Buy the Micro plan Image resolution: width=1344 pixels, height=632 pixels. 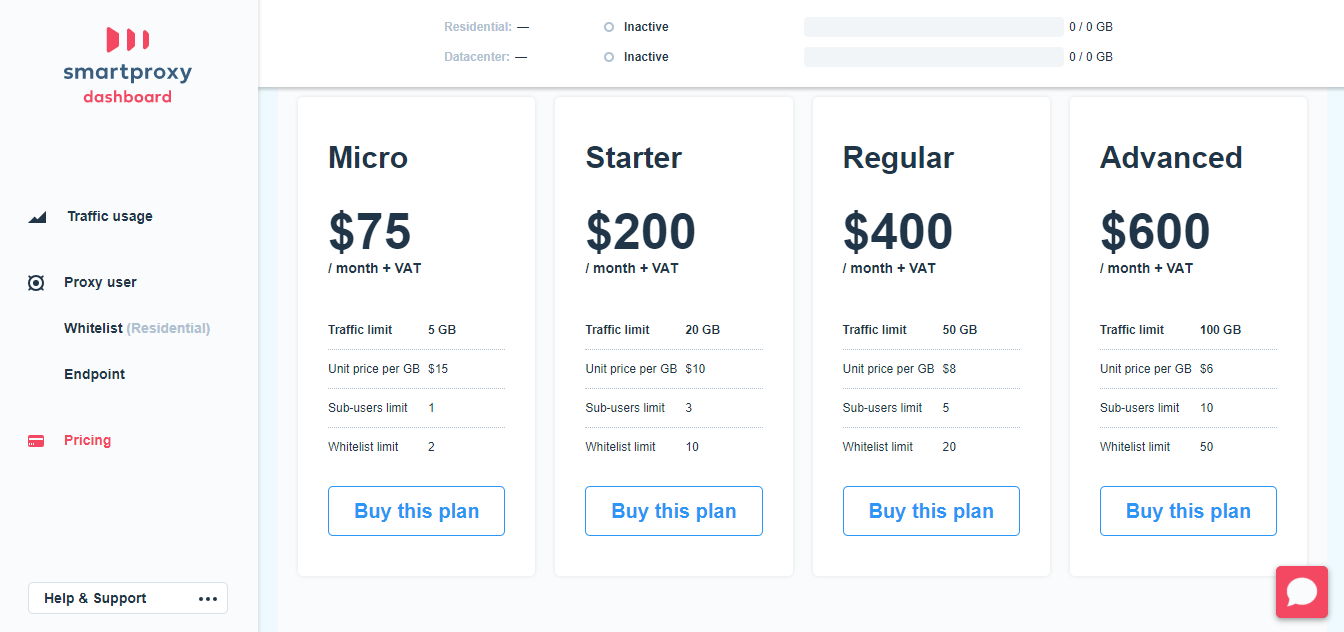coord(416,510)
